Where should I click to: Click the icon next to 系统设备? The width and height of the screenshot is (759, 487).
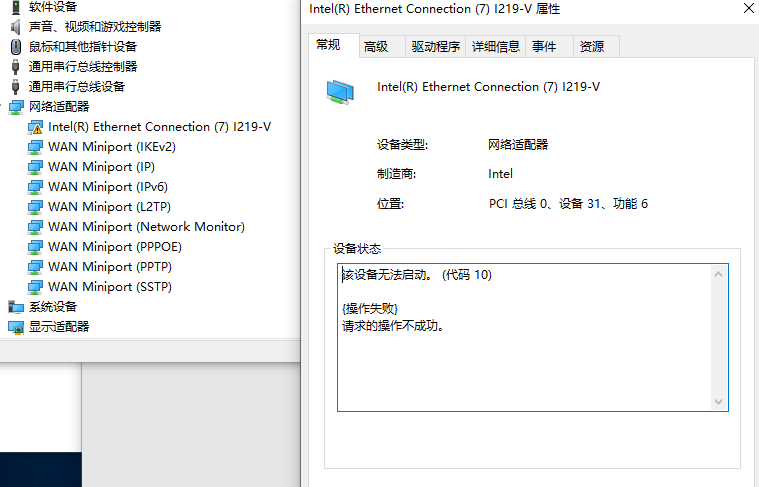[x=16, y=307]
